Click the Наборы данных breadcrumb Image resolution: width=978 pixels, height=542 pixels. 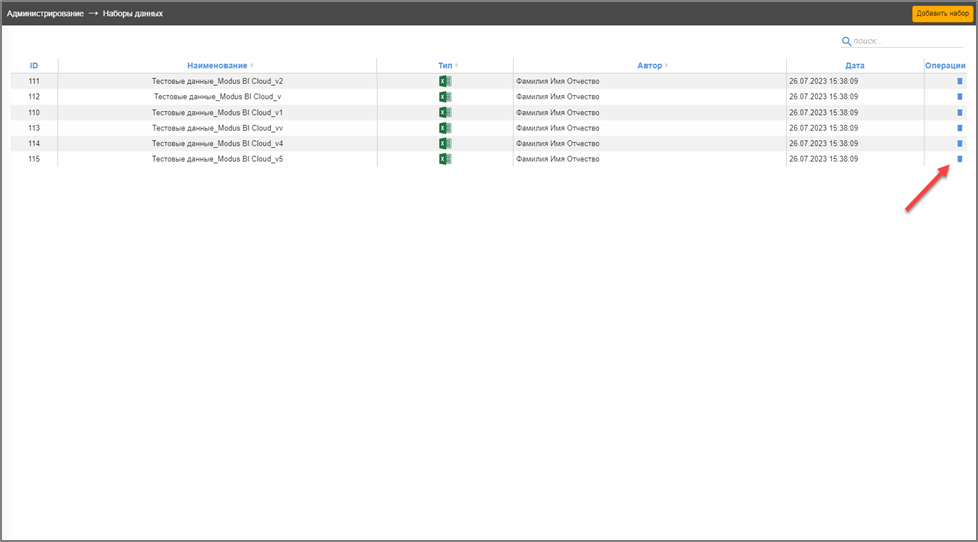coord(132,14)
